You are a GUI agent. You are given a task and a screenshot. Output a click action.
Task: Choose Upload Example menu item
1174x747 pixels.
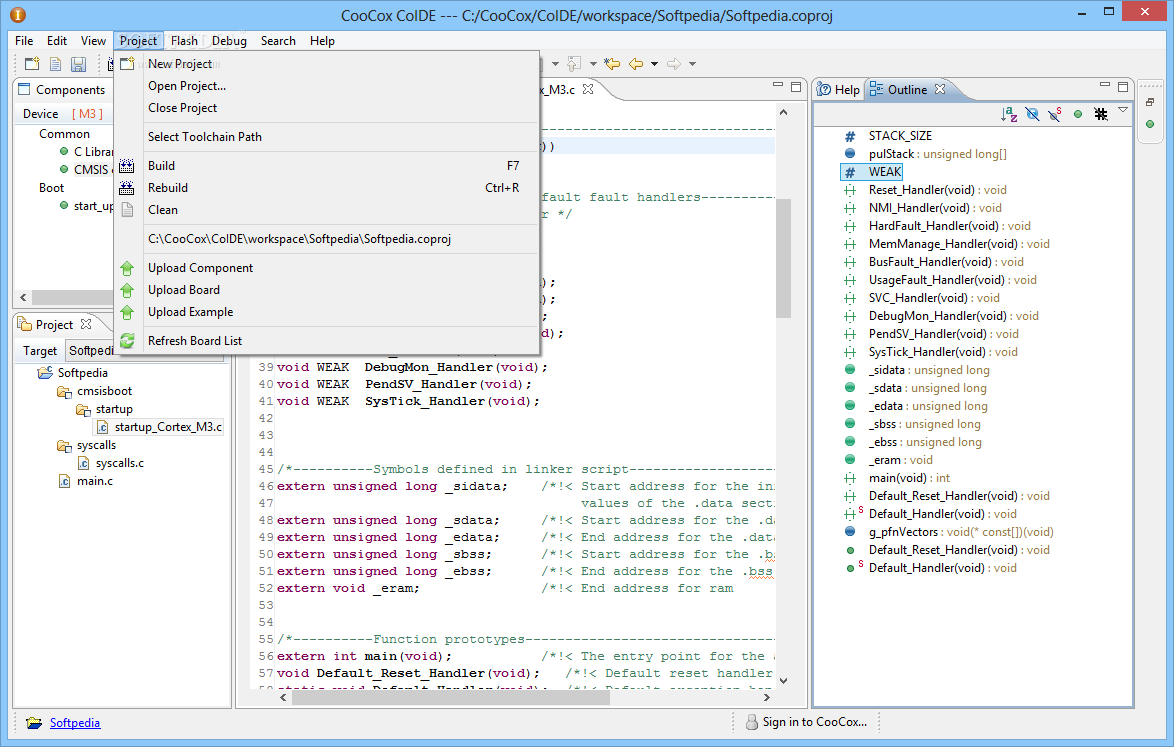point(326,312)
